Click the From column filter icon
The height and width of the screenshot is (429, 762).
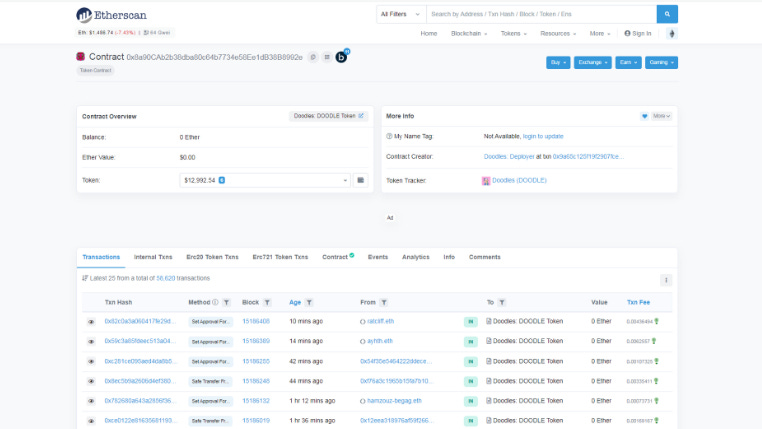click(384, 302)
